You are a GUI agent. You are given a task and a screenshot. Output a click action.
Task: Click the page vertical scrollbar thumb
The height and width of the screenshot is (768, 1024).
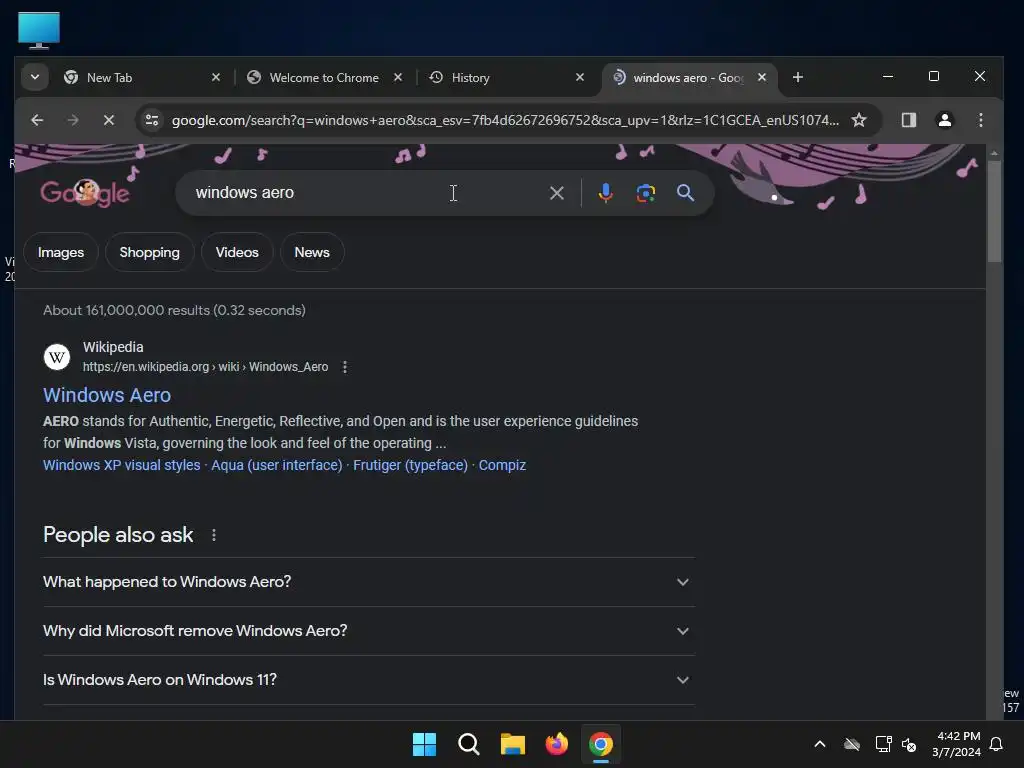coord(994,211)
